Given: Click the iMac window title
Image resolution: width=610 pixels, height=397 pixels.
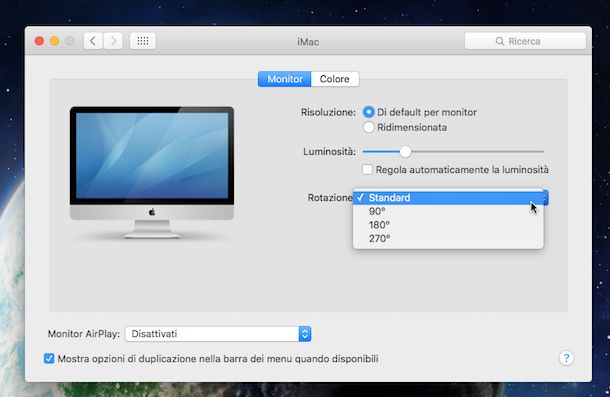Looking at the screenshot, I should coord(308,42).
